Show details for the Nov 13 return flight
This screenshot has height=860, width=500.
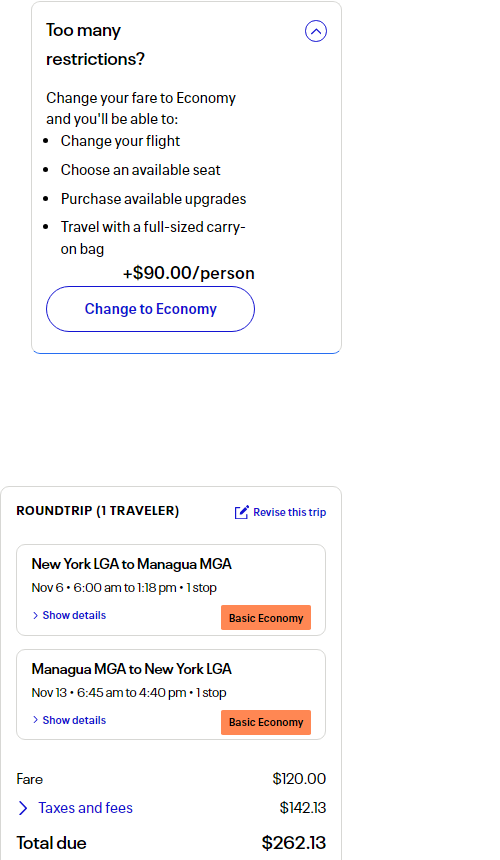pyautogui.click(x=74, y=720)
